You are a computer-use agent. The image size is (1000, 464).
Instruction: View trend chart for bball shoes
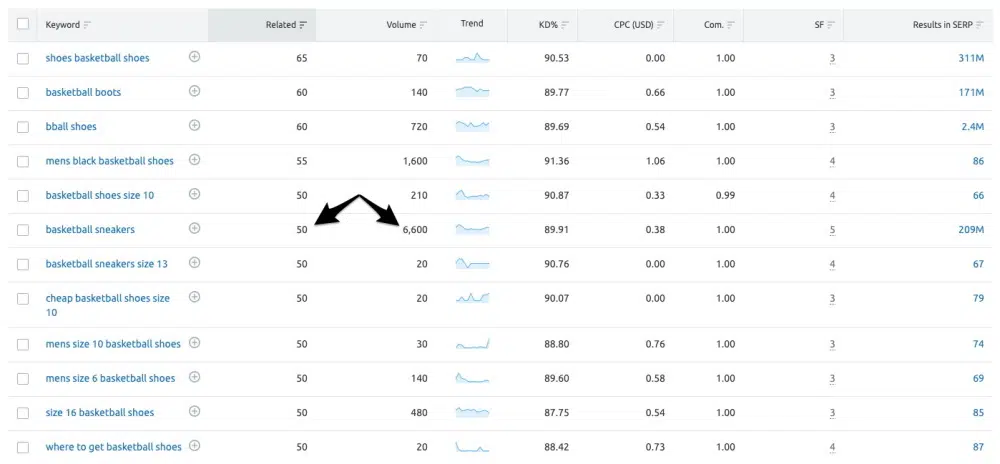click(x=473, y=126)
